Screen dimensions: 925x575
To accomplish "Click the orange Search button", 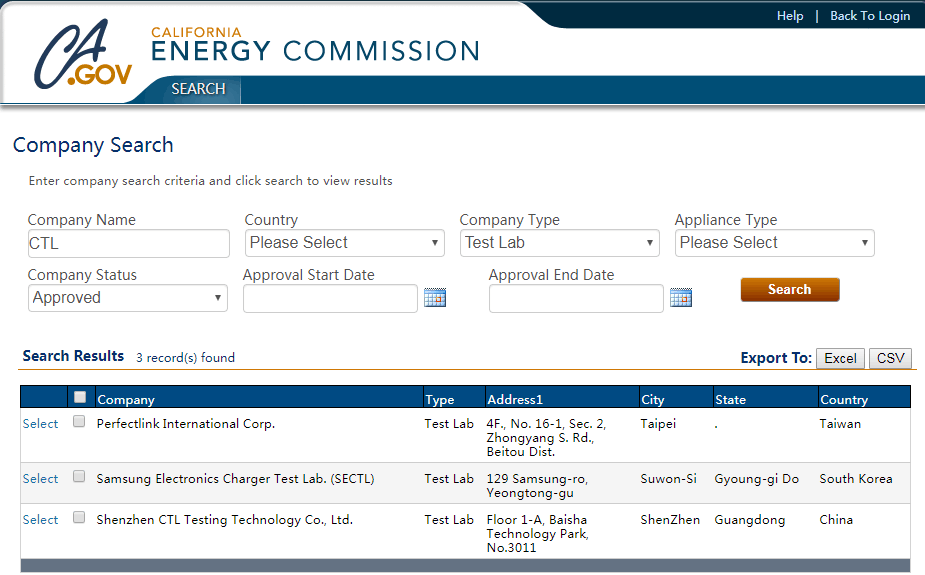I will tap(790, 290).
